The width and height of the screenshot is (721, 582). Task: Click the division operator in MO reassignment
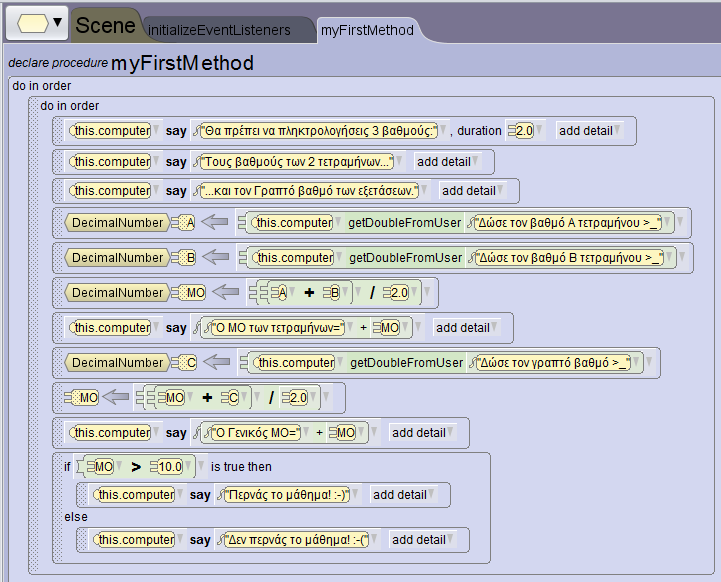click(x=271, y=397)
